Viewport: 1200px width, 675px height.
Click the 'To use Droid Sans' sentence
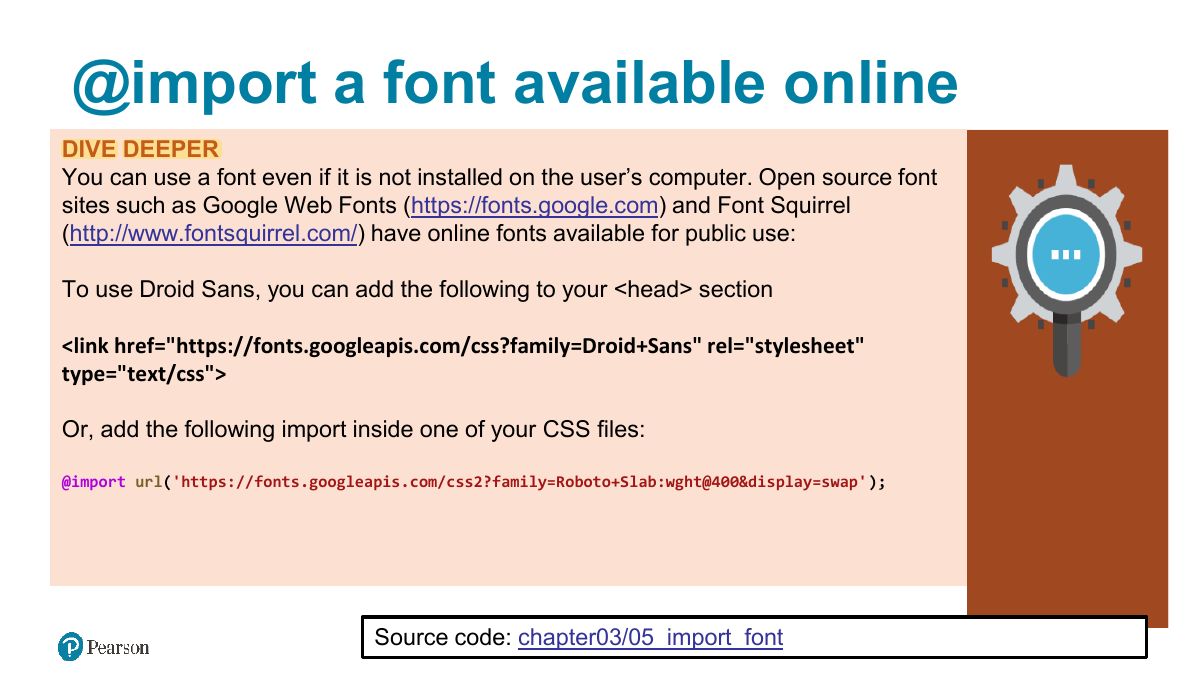tap(417, 290)
